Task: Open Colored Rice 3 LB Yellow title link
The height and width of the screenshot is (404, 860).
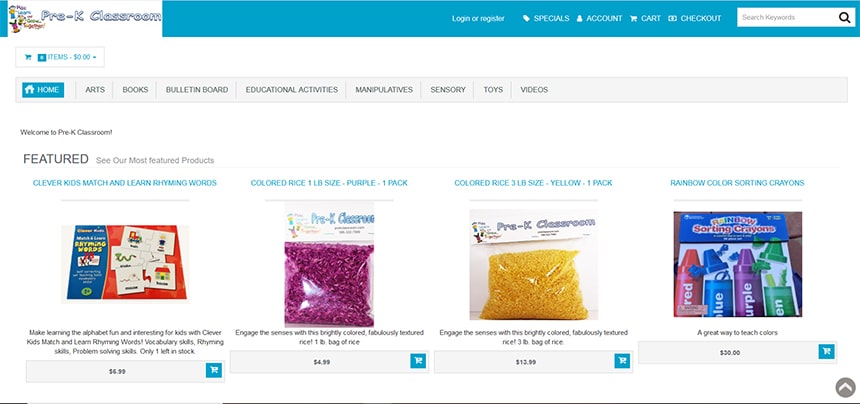Action: click(x=533, y=183)
